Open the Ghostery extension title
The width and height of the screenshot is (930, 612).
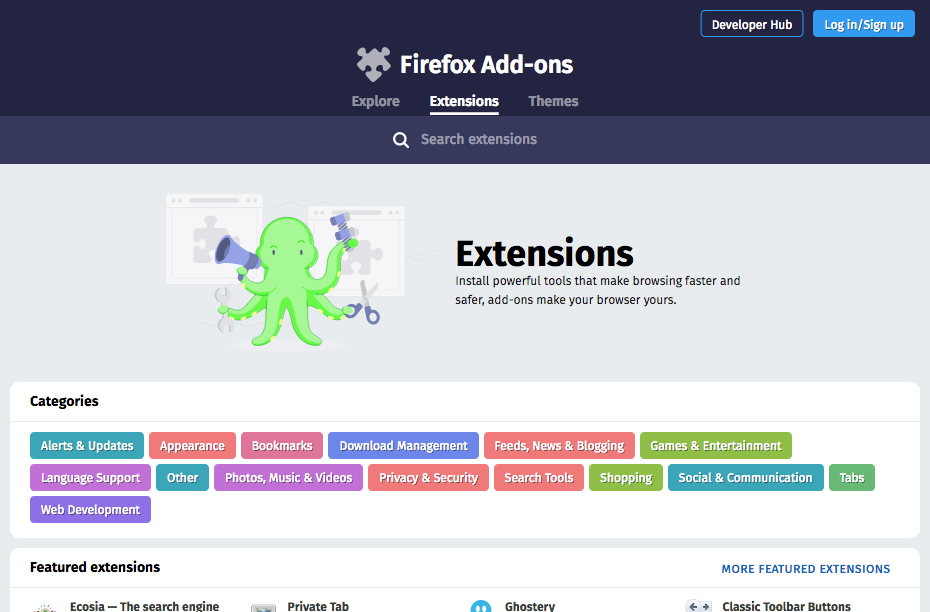click(530, 606)
